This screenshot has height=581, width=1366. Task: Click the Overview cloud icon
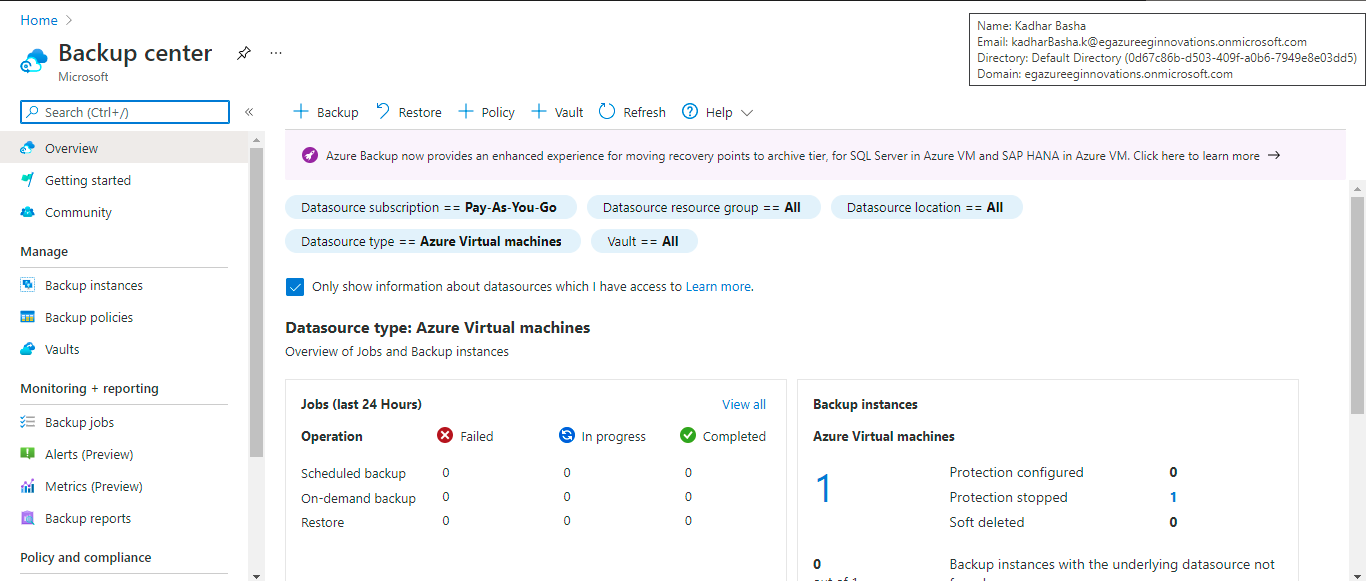28,148
